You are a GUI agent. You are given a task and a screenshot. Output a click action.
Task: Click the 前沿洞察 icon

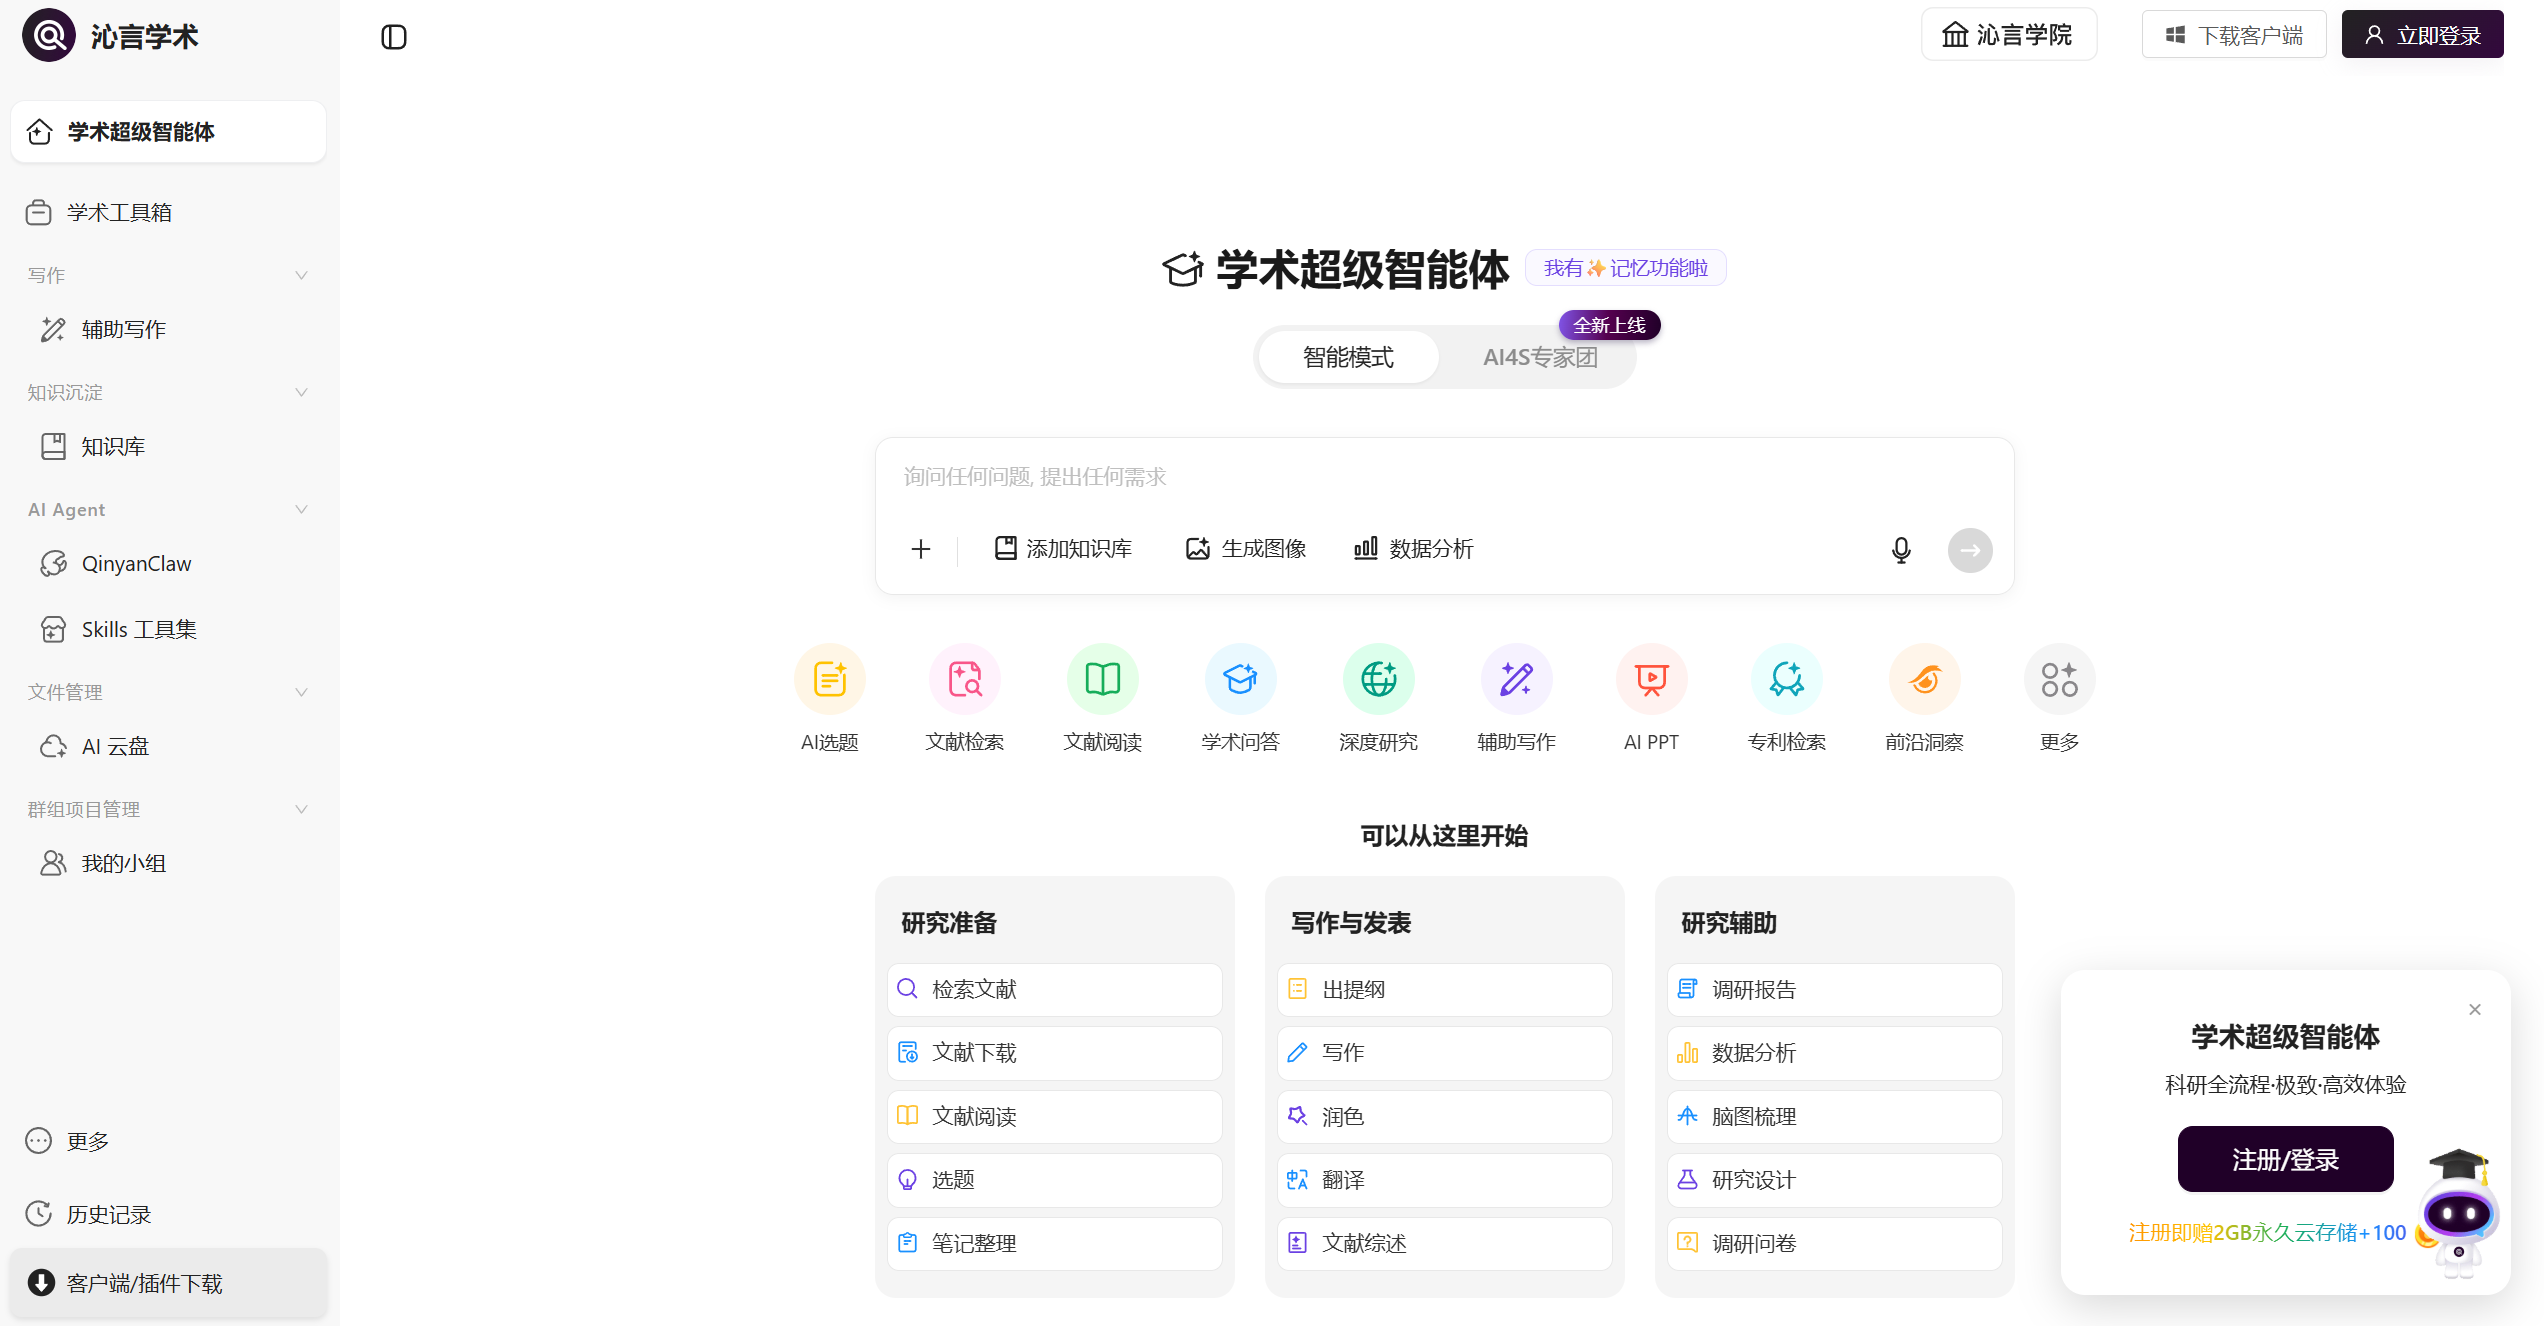[1924, 679]
